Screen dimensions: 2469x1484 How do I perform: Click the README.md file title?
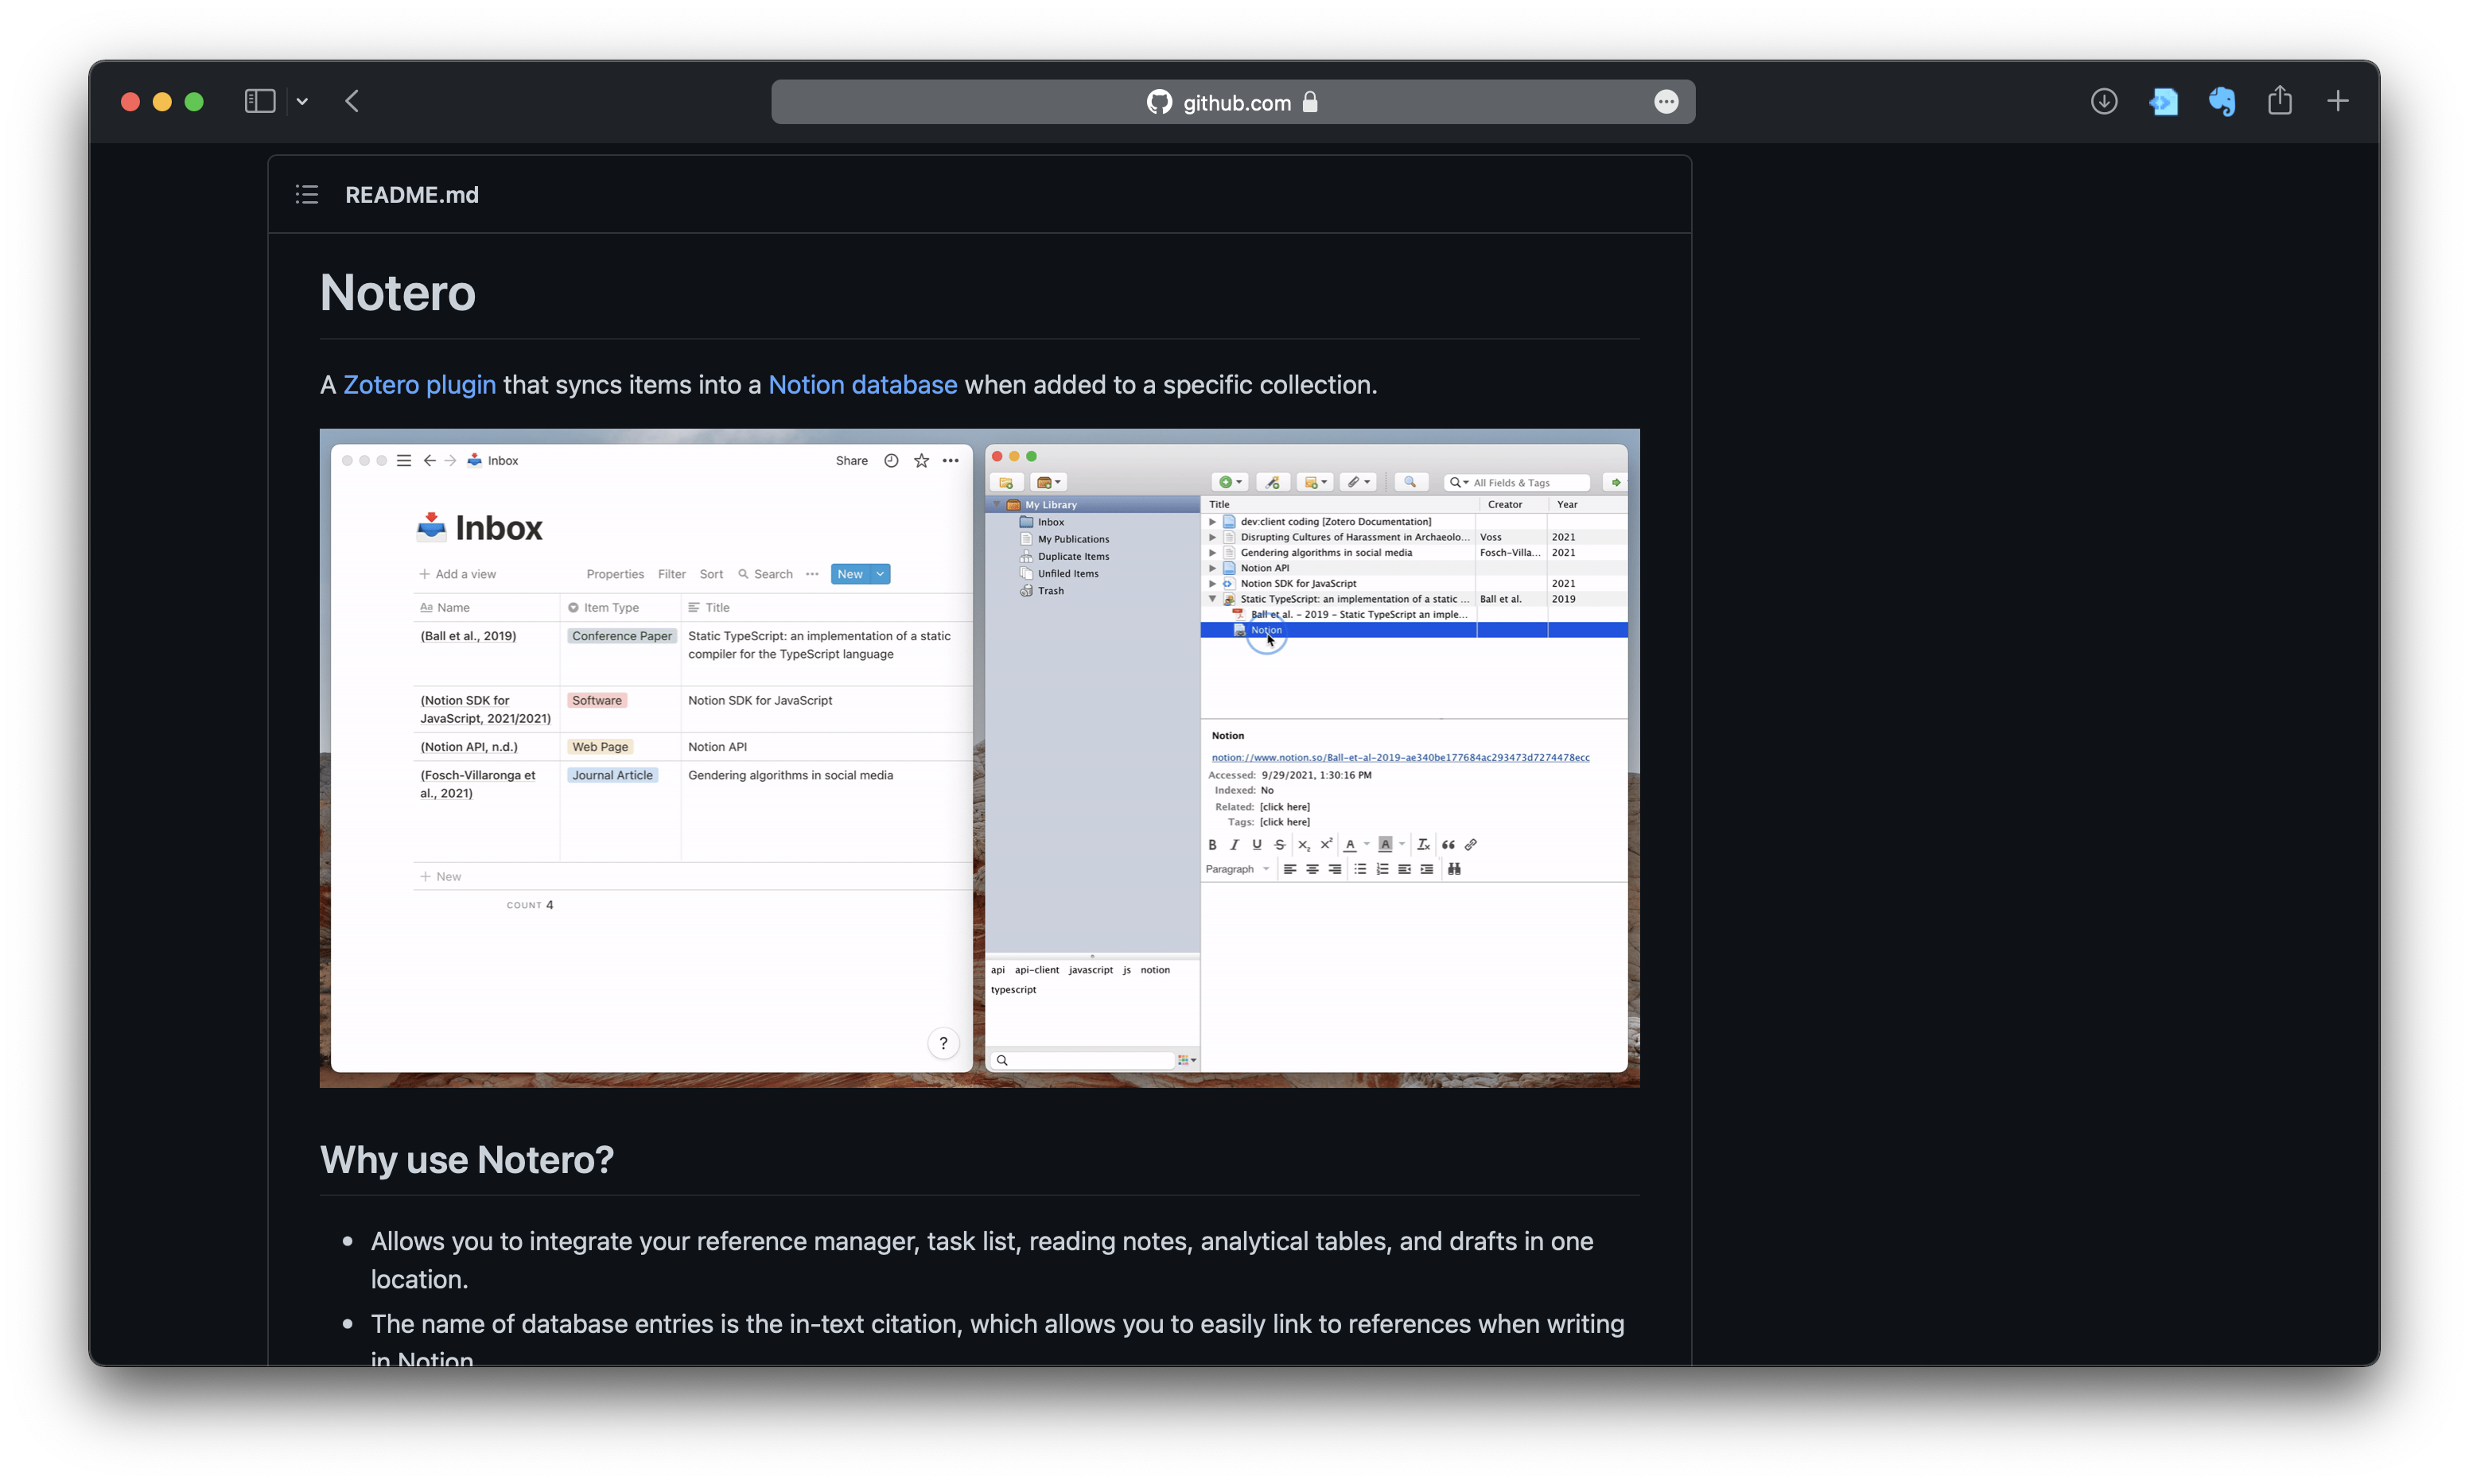point(412,195)
